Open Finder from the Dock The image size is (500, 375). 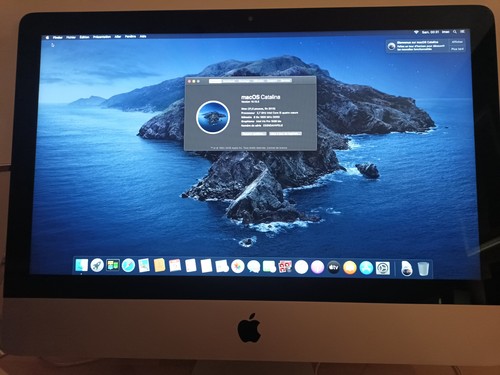point(81,265)
